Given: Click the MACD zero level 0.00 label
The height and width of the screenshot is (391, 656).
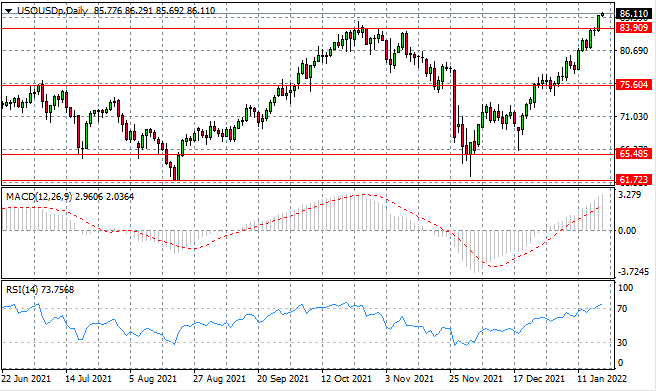Looking at the screenshot, I should pos(627,231).
